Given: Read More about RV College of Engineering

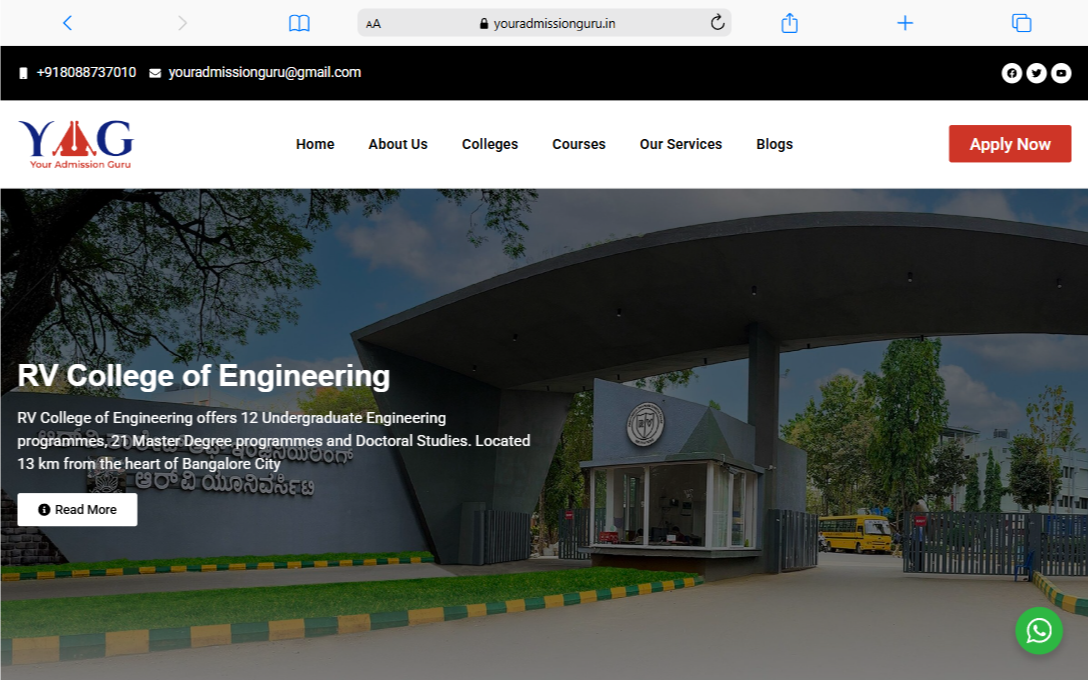Looking at the screenshot, I should point(77,509).
